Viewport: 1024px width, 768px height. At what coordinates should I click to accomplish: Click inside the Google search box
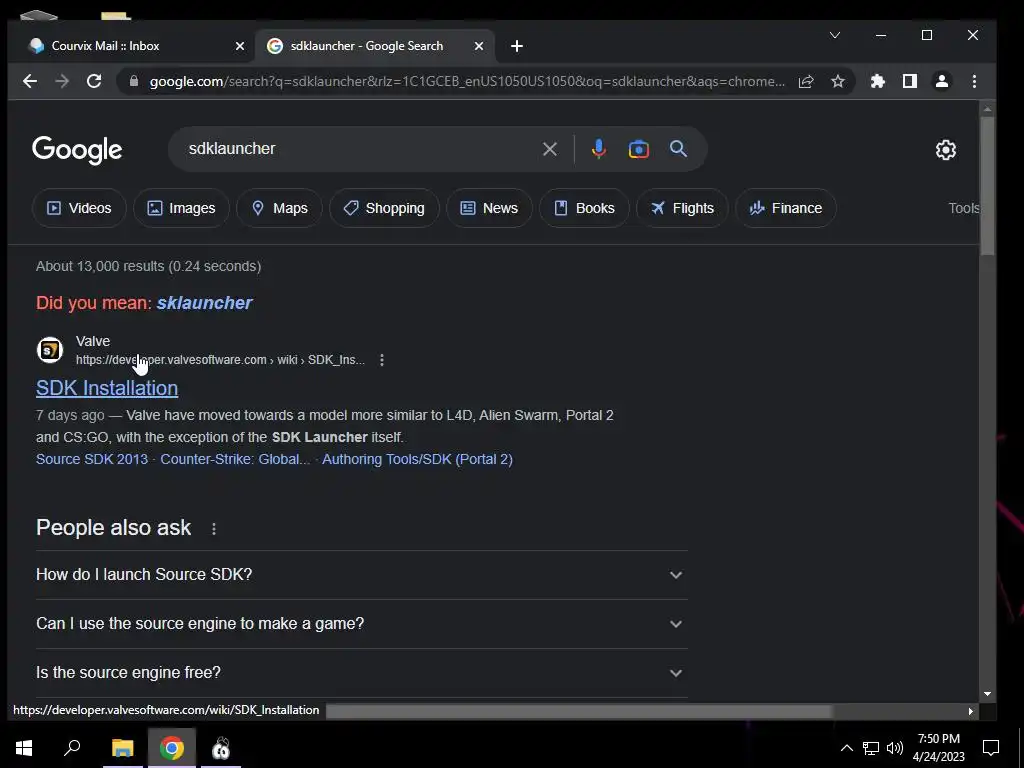359,149
